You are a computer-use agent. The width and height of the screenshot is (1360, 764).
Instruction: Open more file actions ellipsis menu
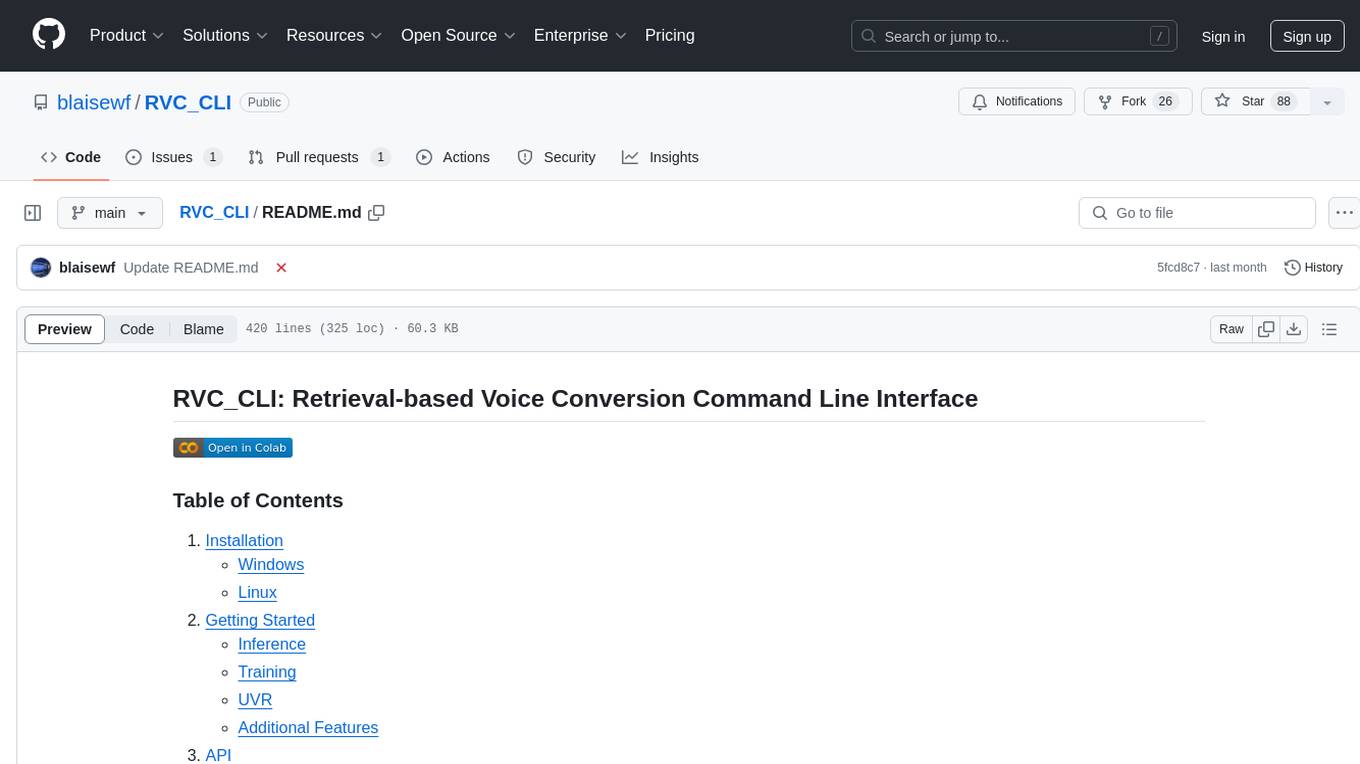tap(1344, 213)
